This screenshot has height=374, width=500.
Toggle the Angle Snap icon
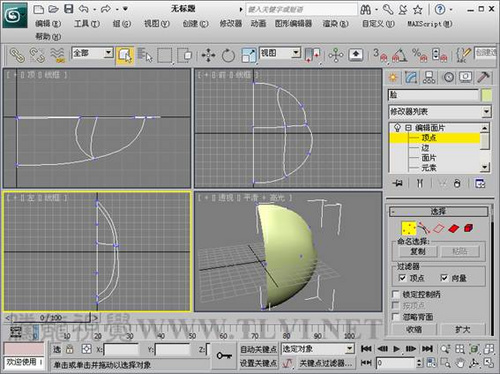(x=400, y=55)
